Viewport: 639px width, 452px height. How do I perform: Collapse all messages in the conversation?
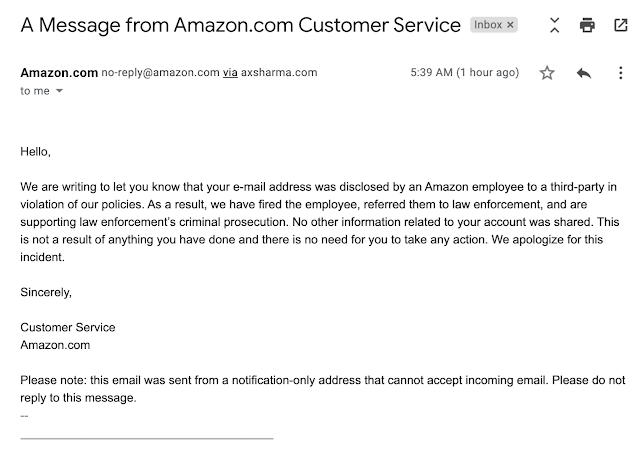[x=555, y=26]
